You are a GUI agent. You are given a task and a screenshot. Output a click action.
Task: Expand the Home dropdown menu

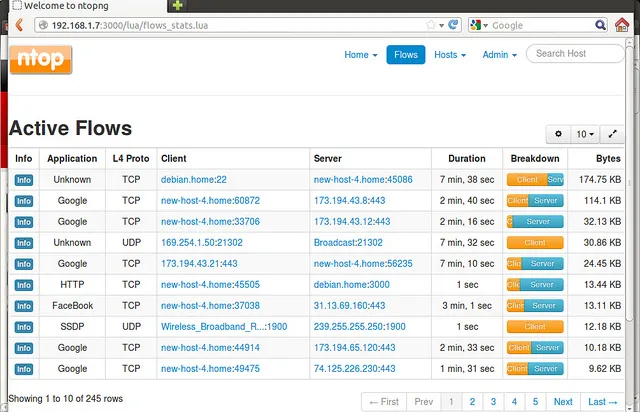pos(360,55)
